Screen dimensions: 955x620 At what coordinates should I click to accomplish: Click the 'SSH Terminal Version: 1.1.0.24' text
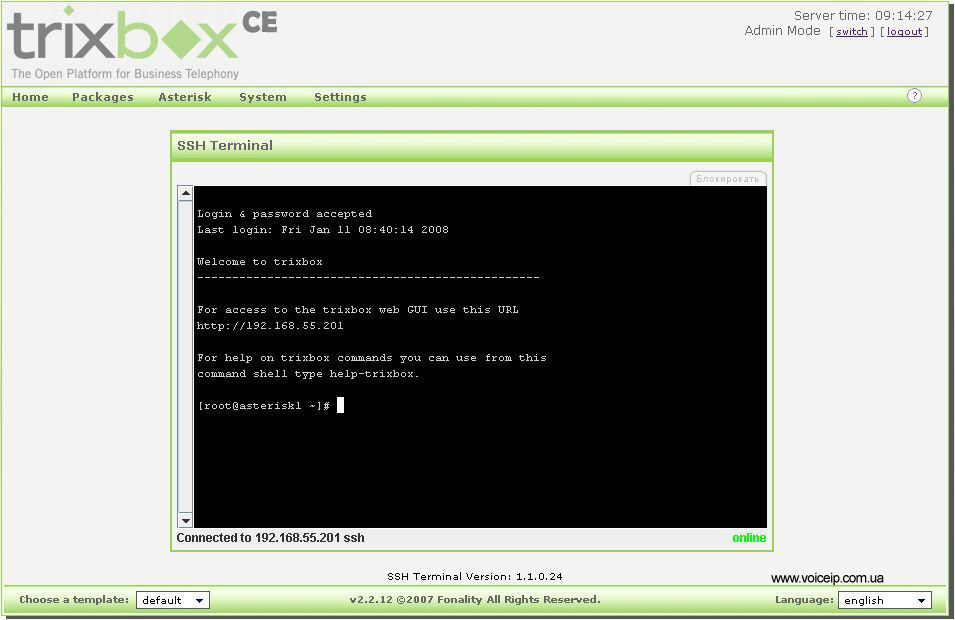coord(474,576)
